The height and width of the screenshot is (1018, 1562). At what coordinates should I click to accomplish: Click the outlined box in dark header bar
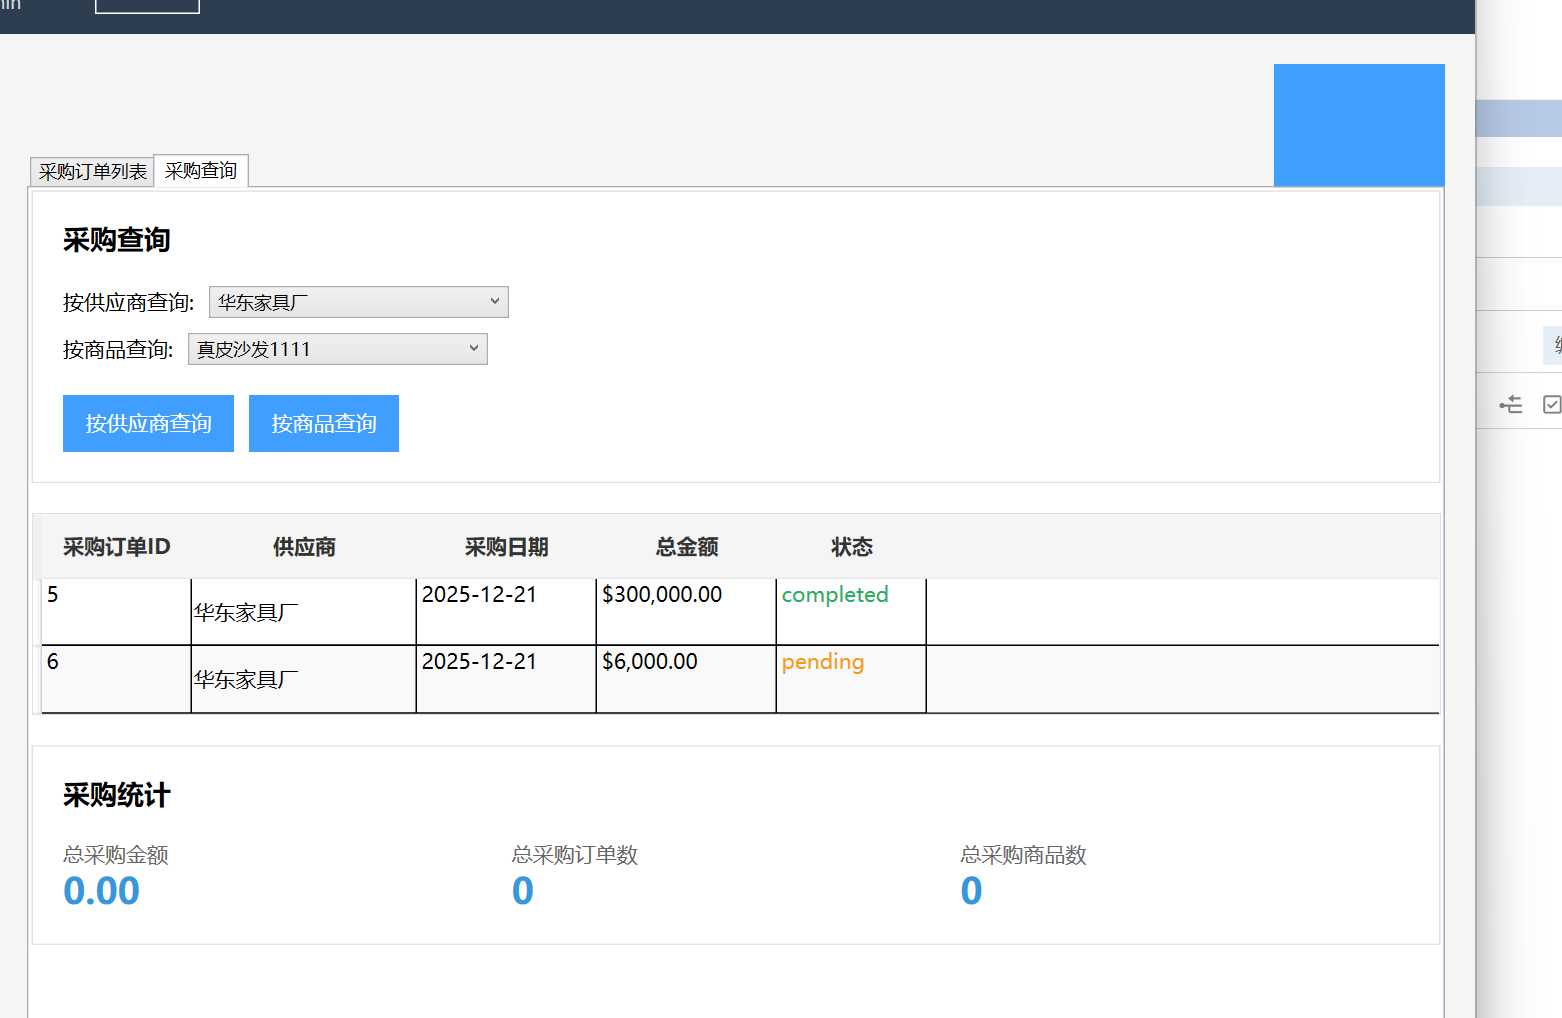click(x=147, y=6)
